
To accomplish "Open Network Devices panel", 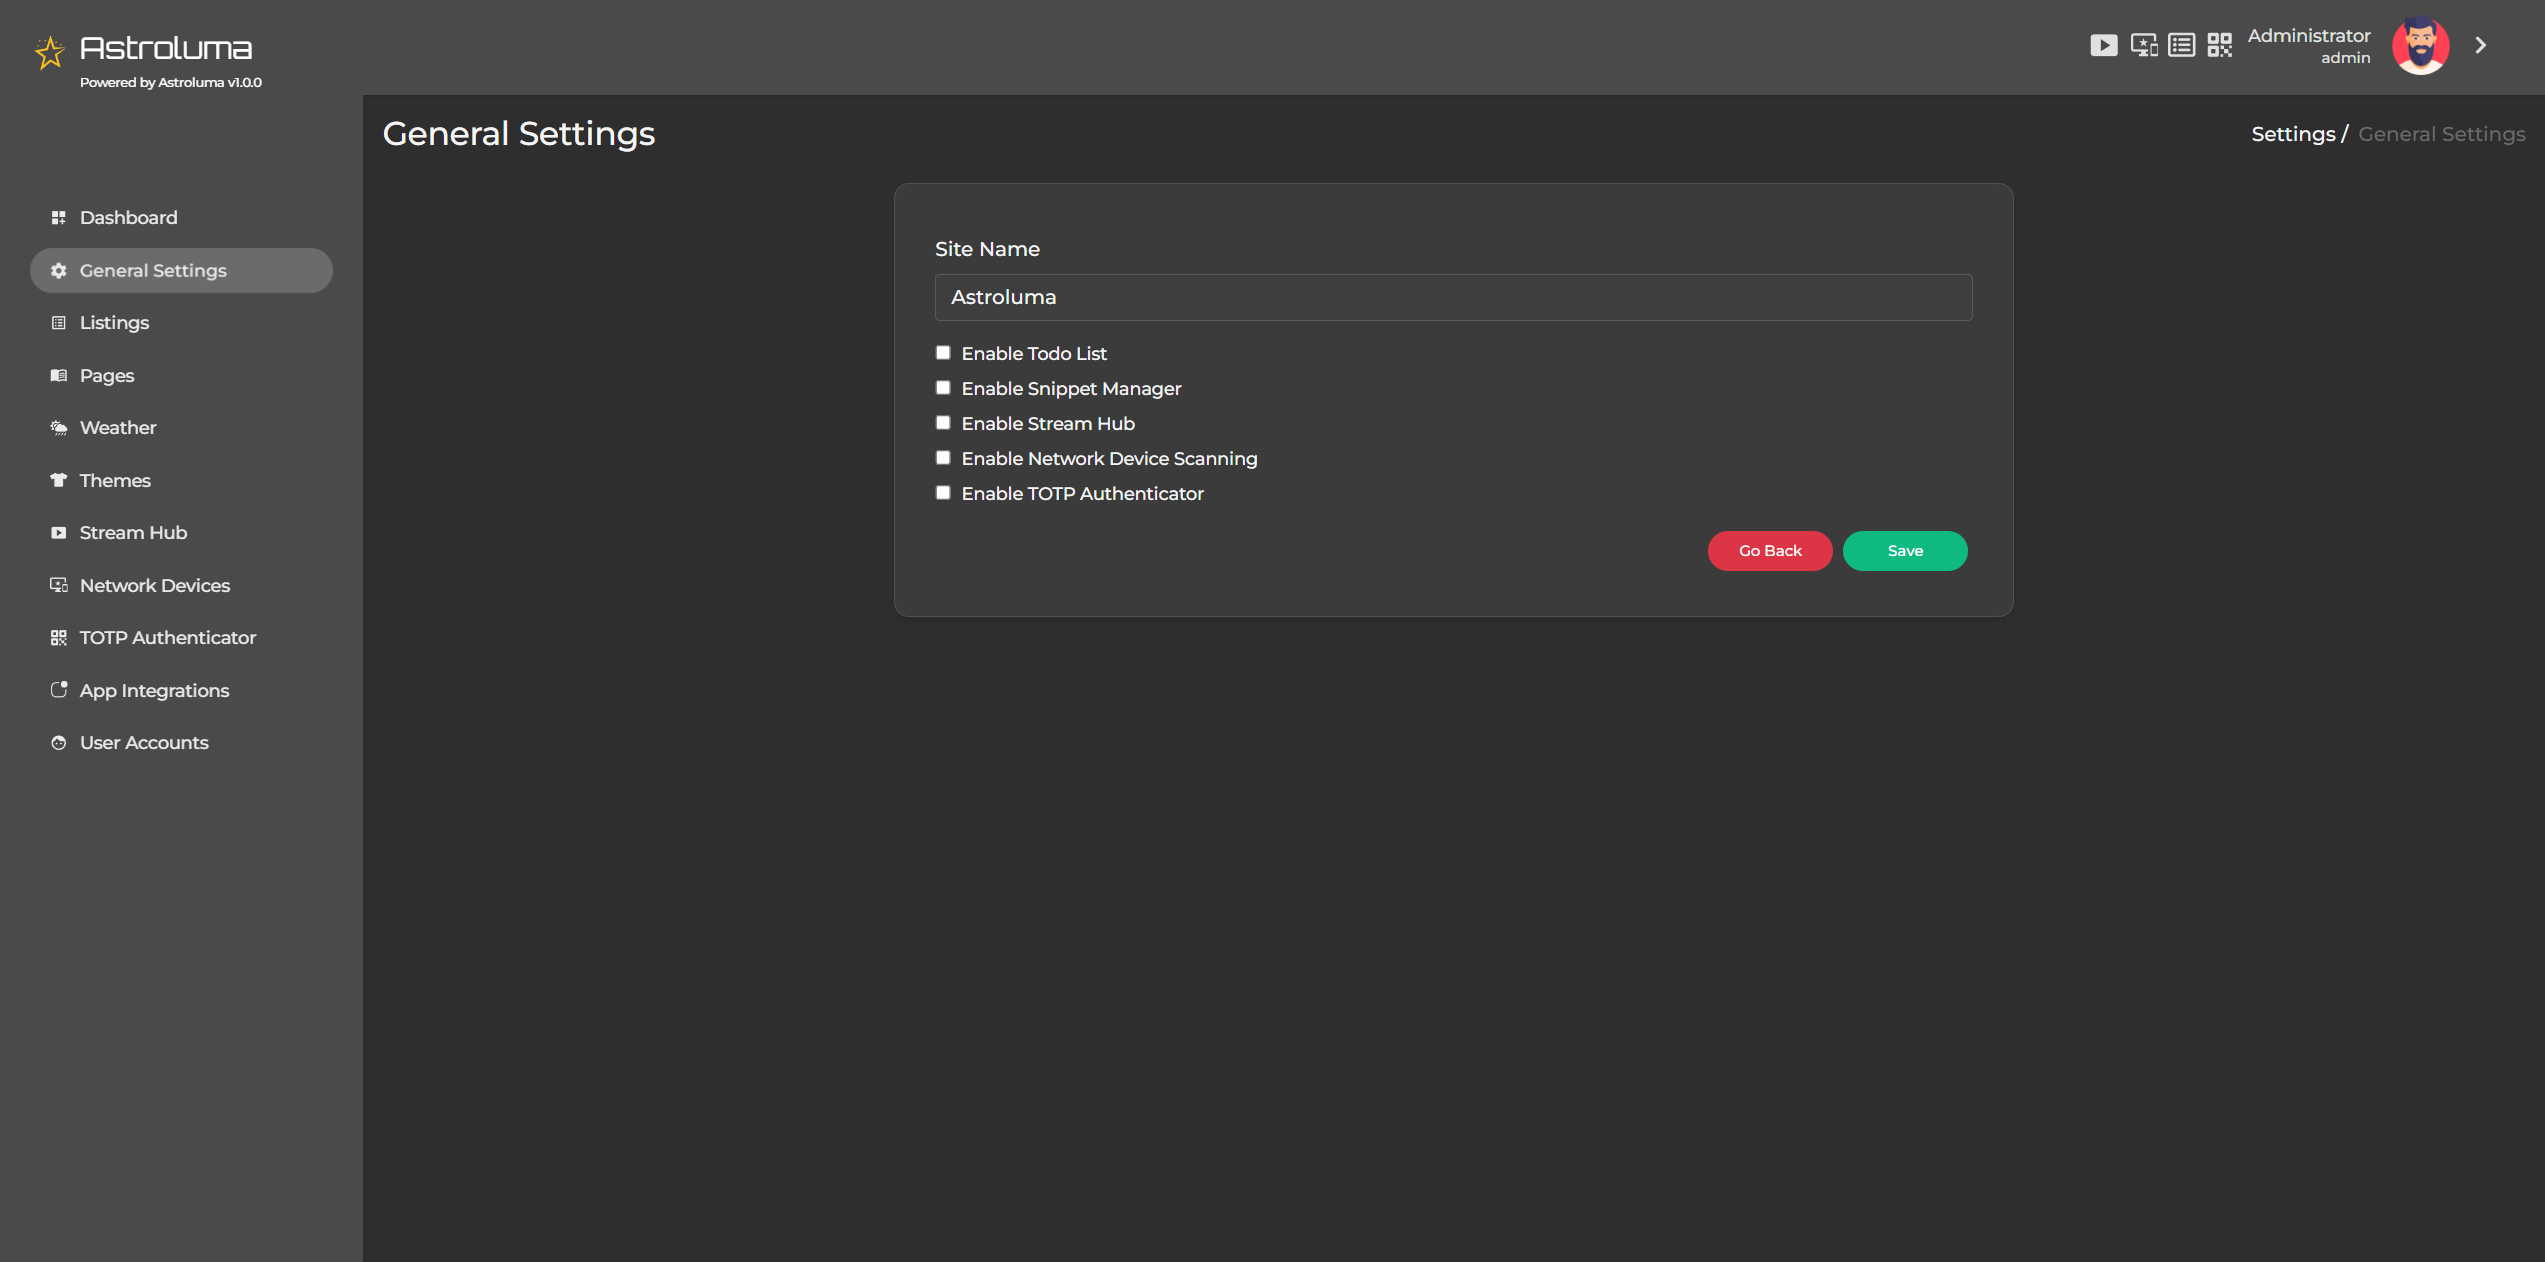I will (x=154, y=584).
